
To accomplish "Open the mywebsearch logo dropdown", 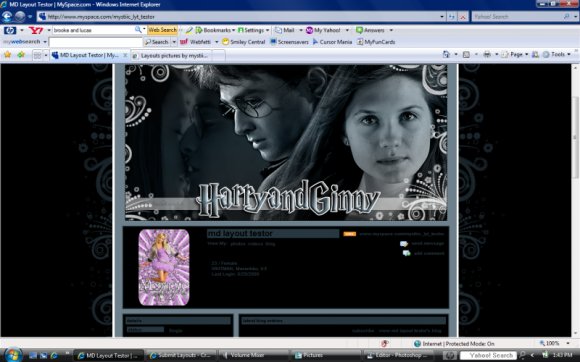I will [45, 42].
